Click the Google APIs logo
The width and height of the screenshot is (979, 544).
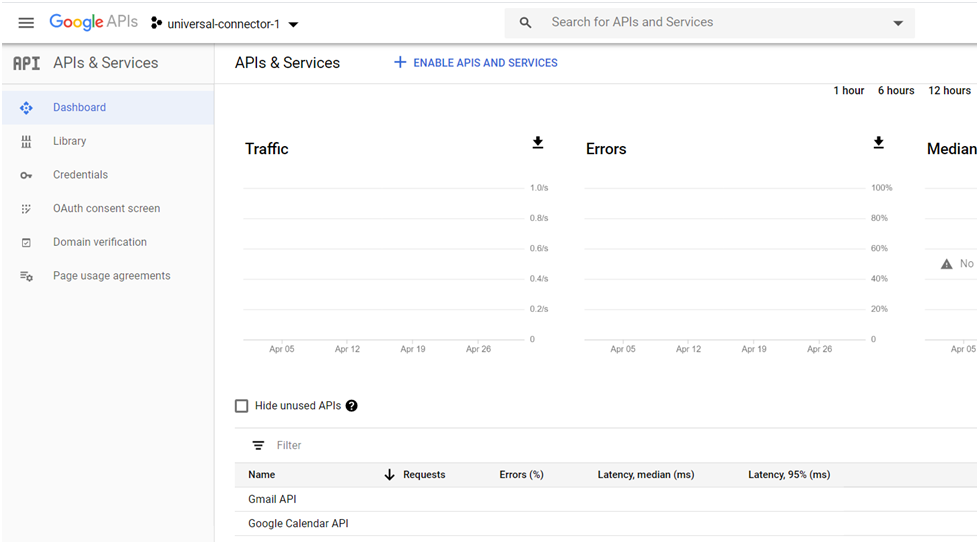94,22
